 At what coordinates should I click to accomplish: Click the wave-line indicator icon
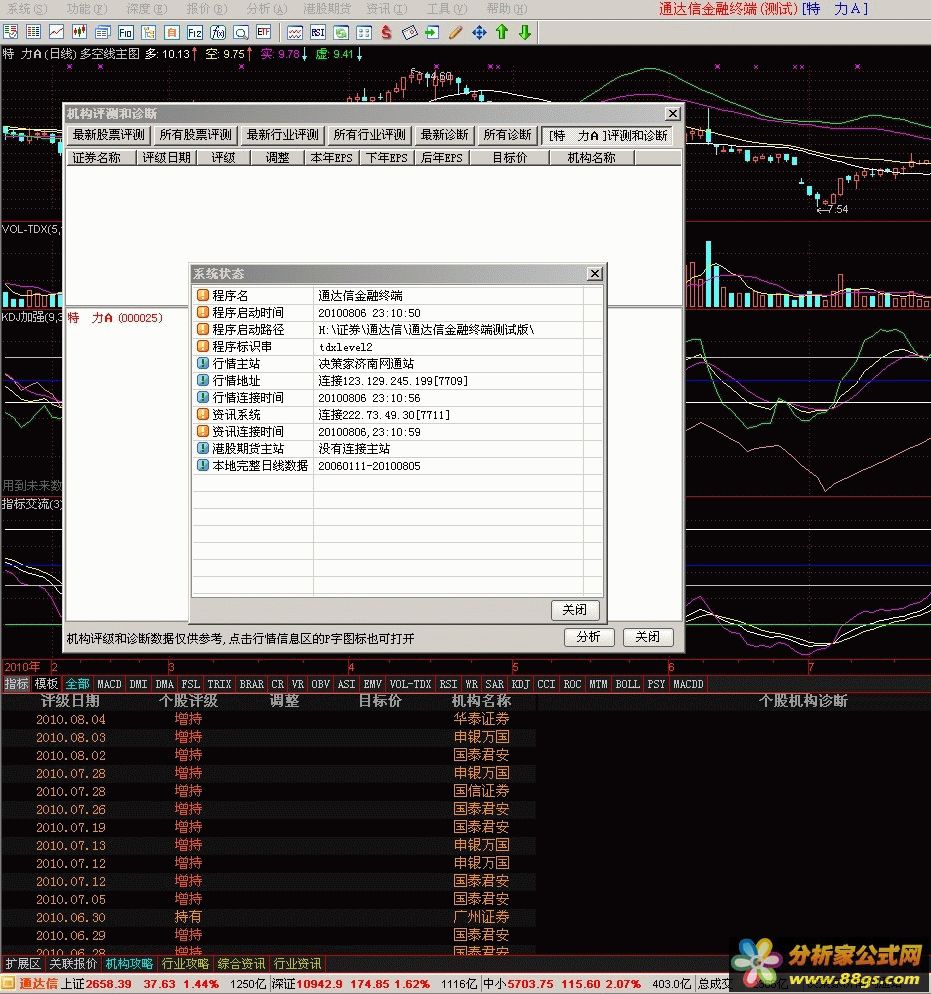coord(295,32)
